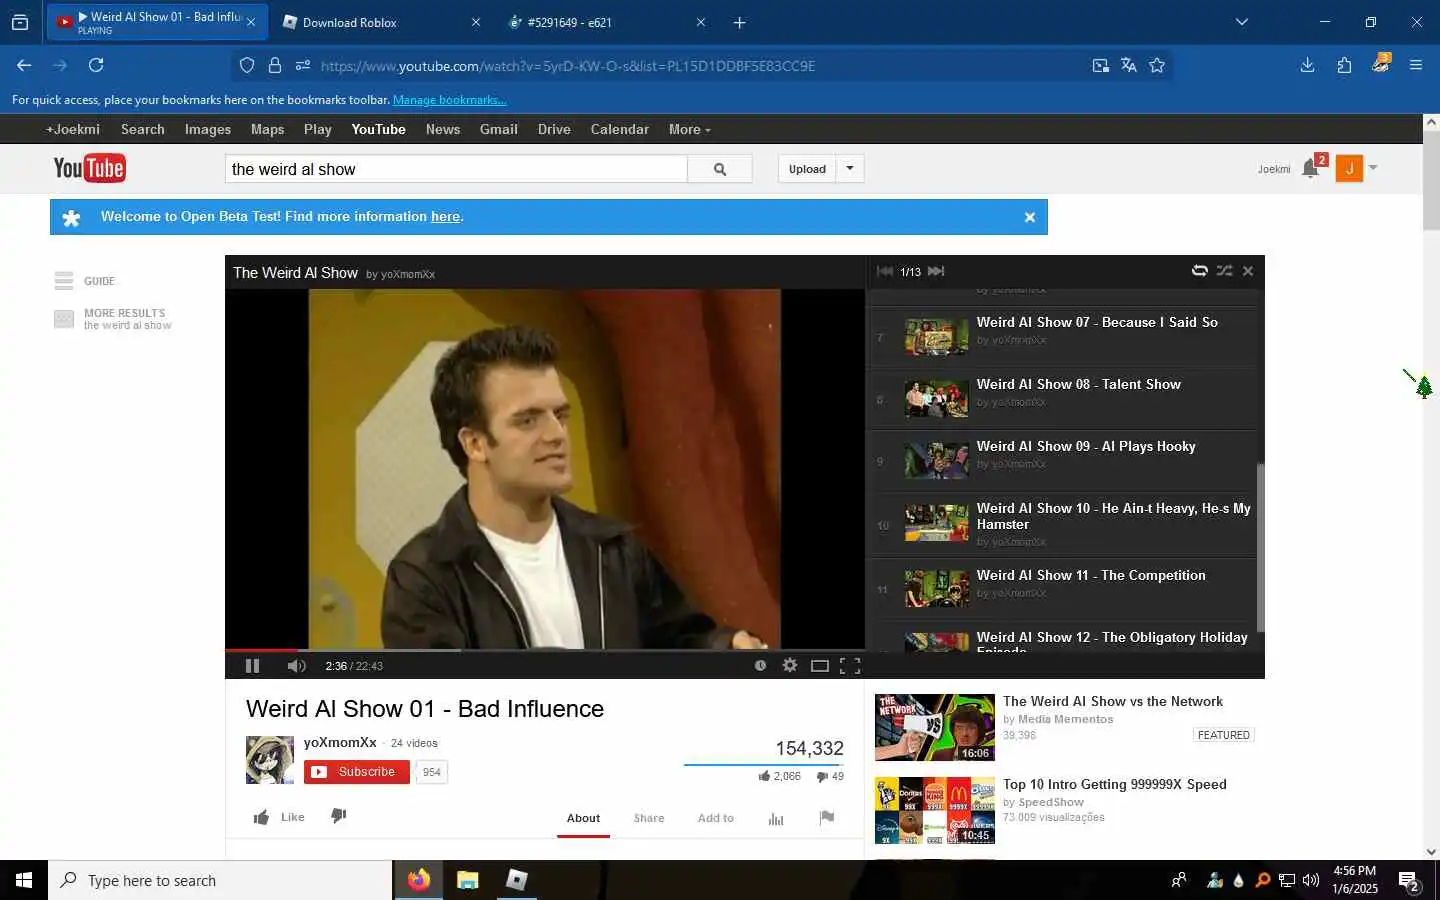Open Images in the top bar

(x=207, y=129)
